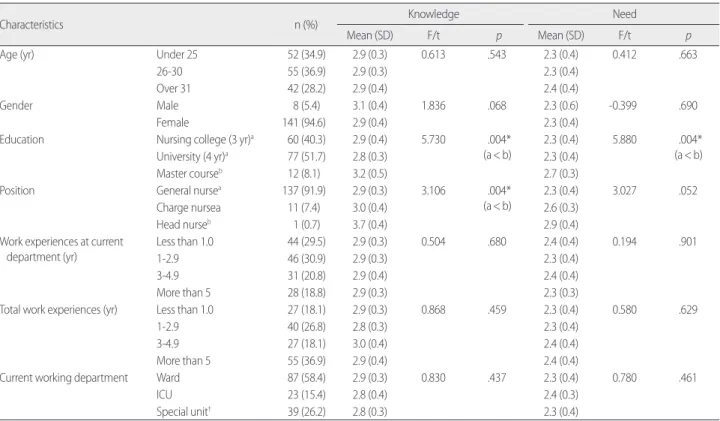Select the F/t value '1.836'
This screenshot has width=720, height=421.
433,106
